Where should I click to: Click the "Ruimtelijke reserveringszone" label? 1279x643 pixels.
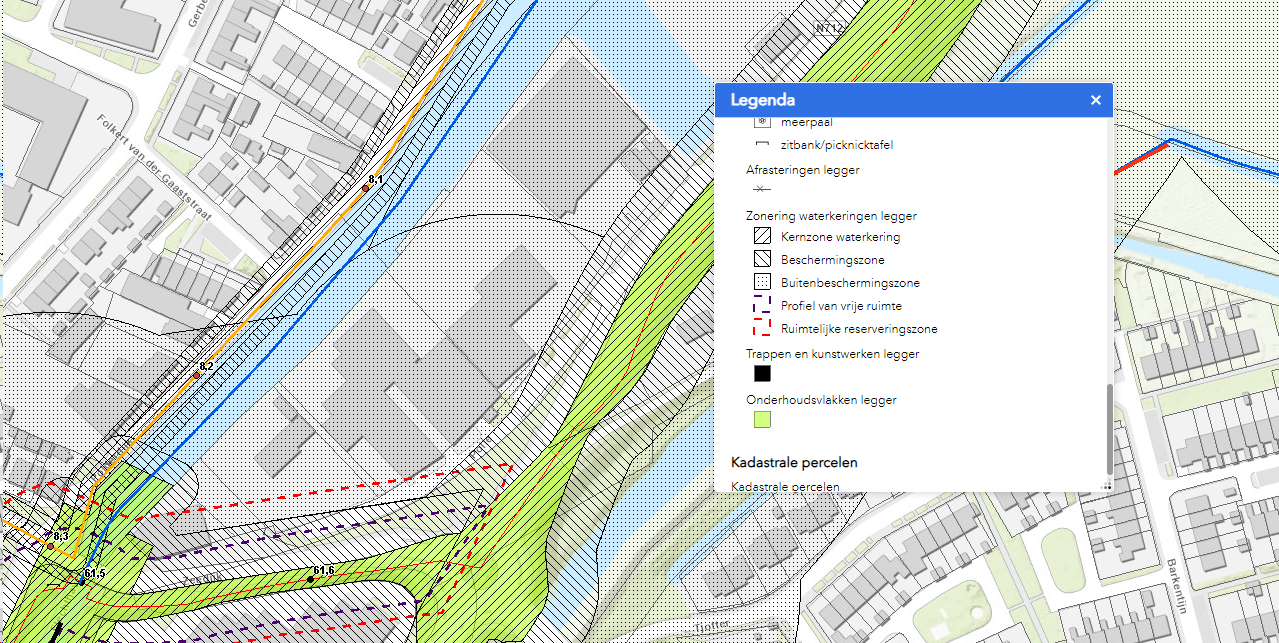[859, 329]
